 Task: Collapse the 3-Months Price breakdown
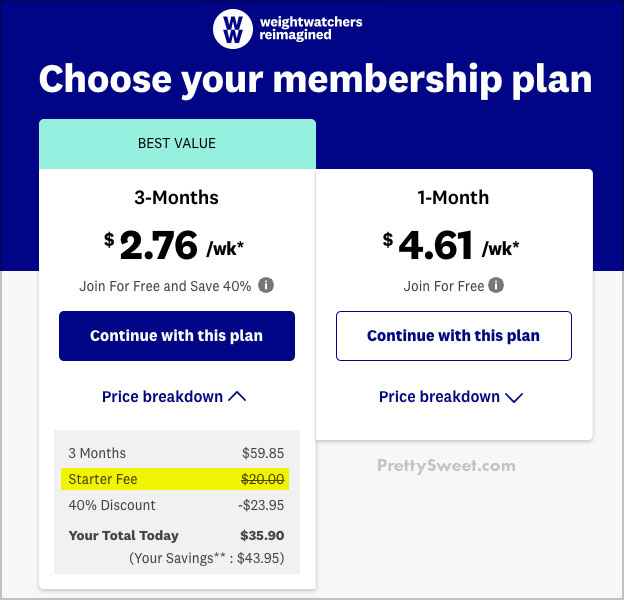tap(174, 397)
